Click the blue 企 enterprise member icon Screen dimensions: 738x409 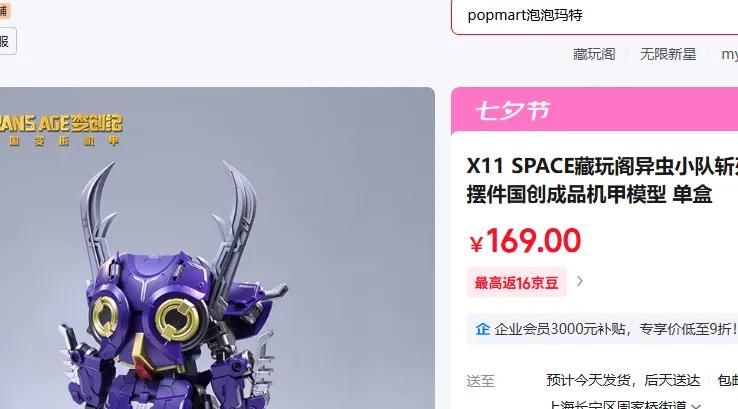(482, 329)
